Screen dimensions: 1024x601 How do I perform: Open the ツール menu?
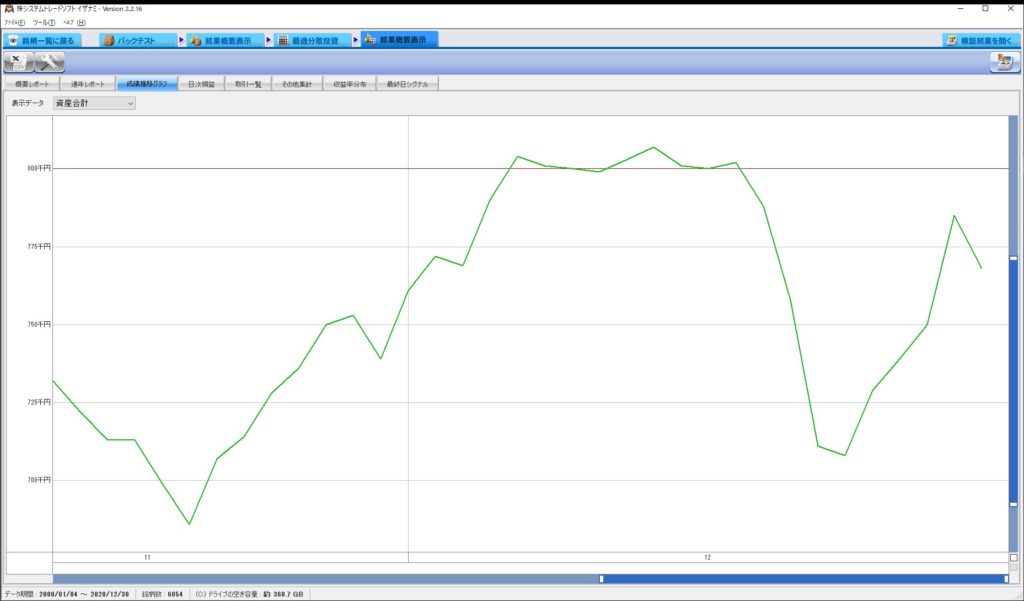44,22
